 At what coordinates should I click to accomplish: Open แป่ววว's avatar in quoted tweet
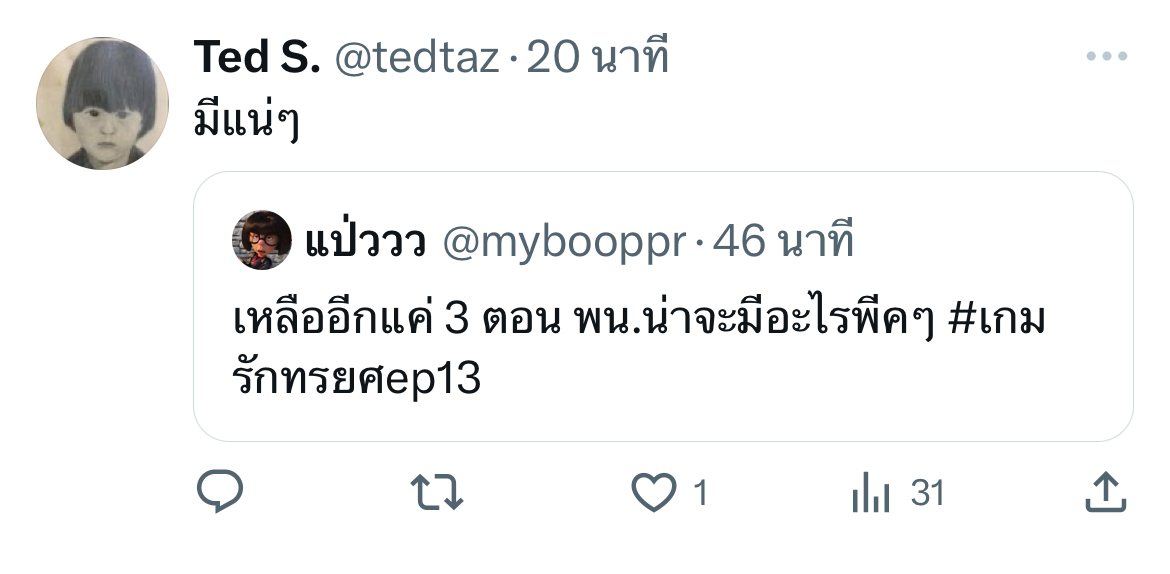pos(261,240)
